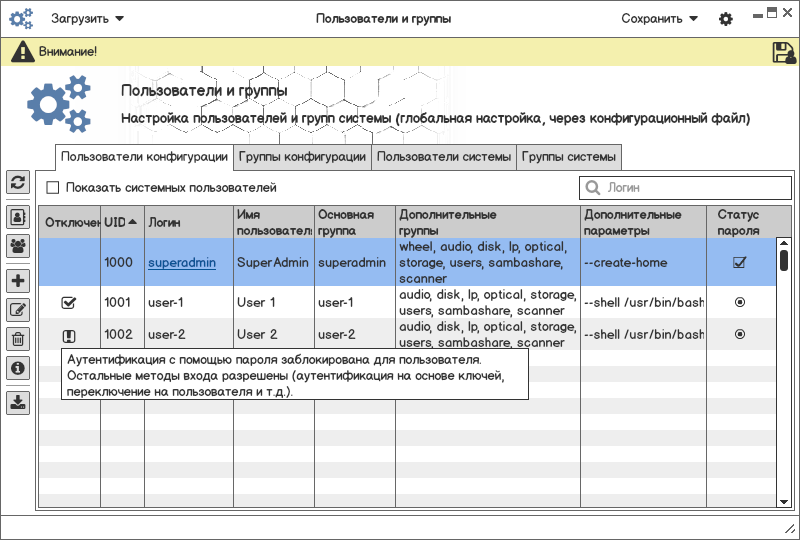800x540 pixels.
Task: Click the save-with-lock icon in the warning bar
Action: coord(783,53)
